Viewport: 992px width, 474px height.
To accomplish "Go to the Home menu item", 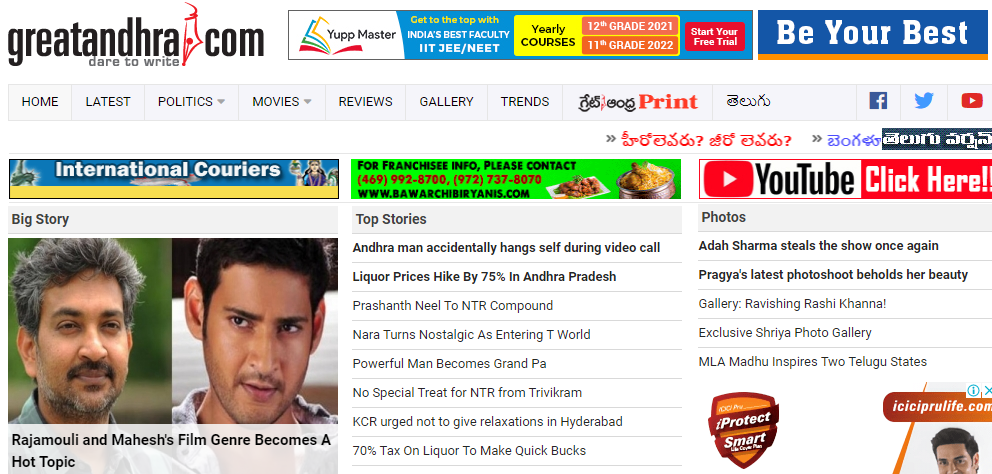I will tap(40, 102).
